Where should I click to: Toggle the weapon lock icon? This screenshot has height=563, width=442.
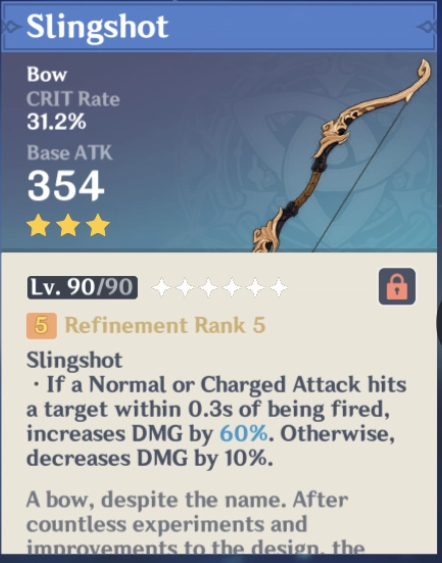click(397, 287)
